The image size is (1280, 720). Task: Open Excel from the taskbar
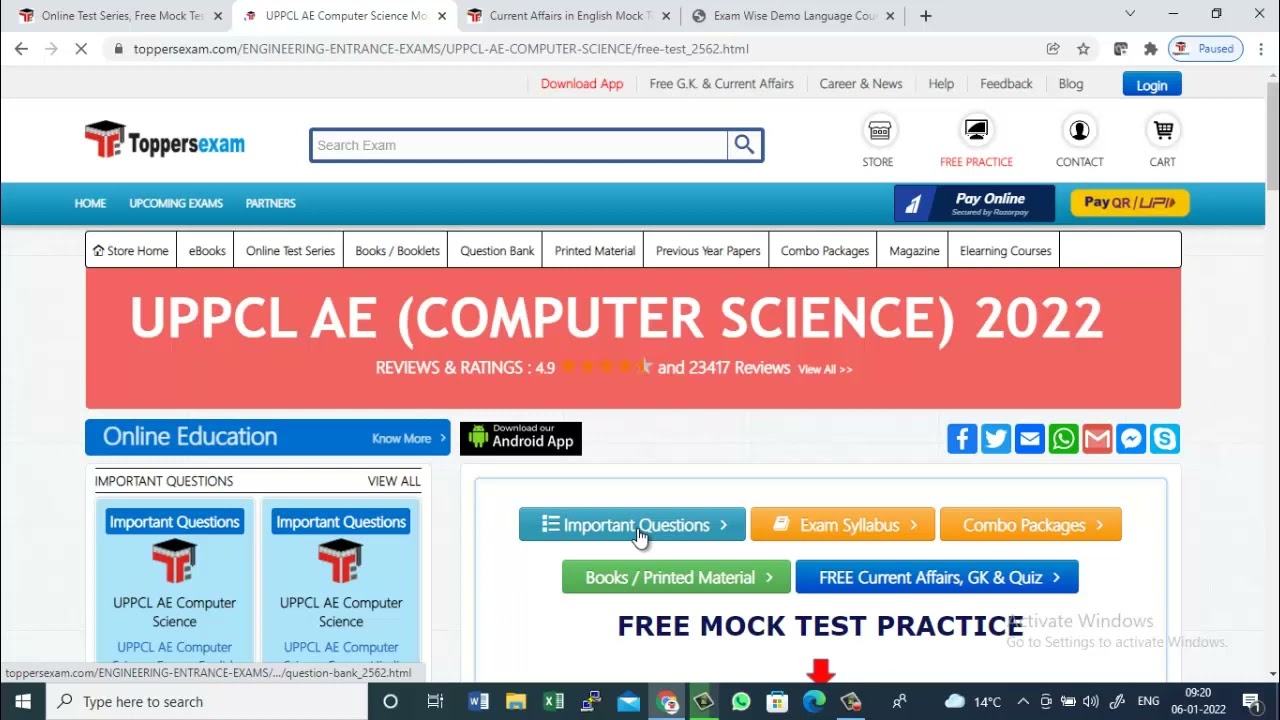point(553,702)
